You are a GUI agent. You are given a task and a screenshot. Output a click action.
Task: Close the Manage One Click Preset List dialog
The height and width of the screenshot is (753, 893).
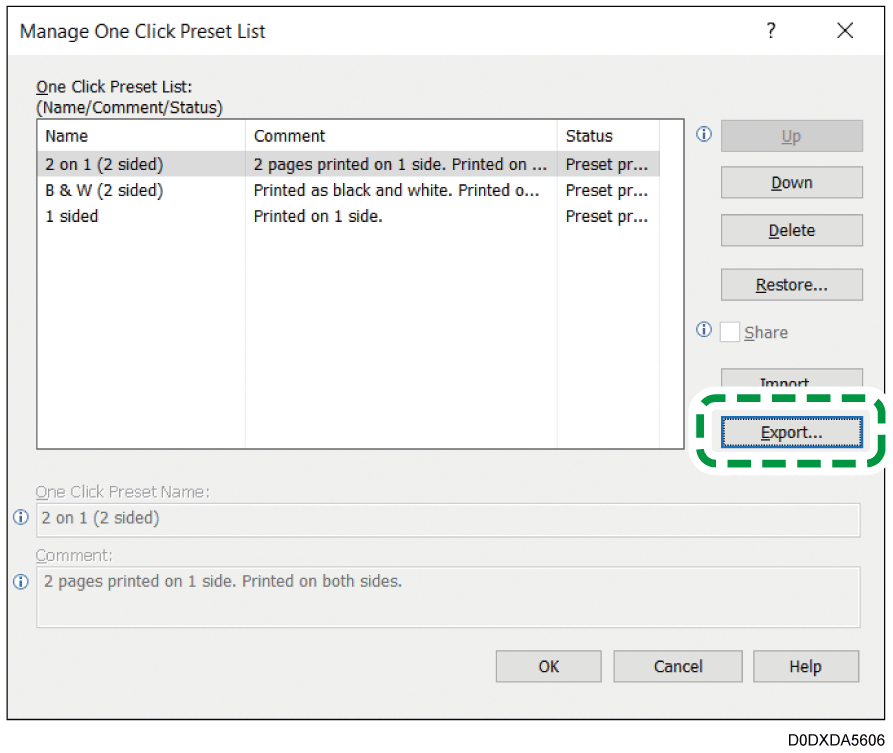845,31
